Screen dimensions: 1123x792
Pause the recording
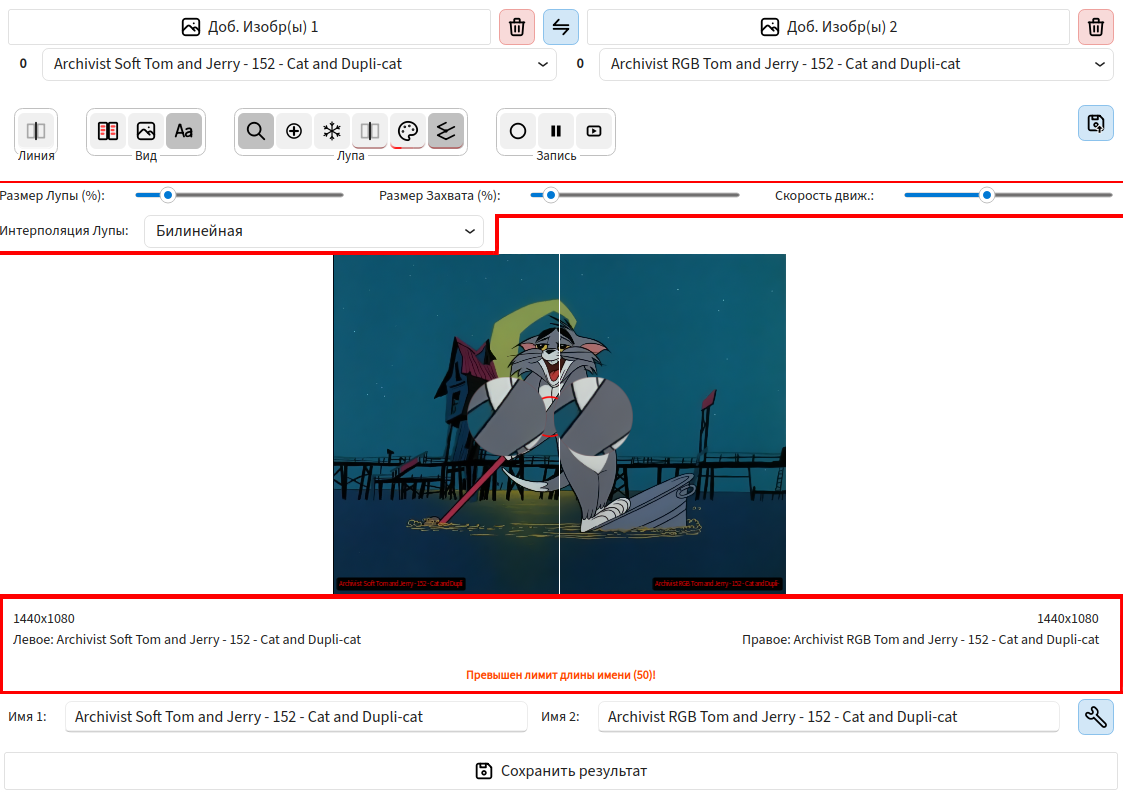click(556, 131)
